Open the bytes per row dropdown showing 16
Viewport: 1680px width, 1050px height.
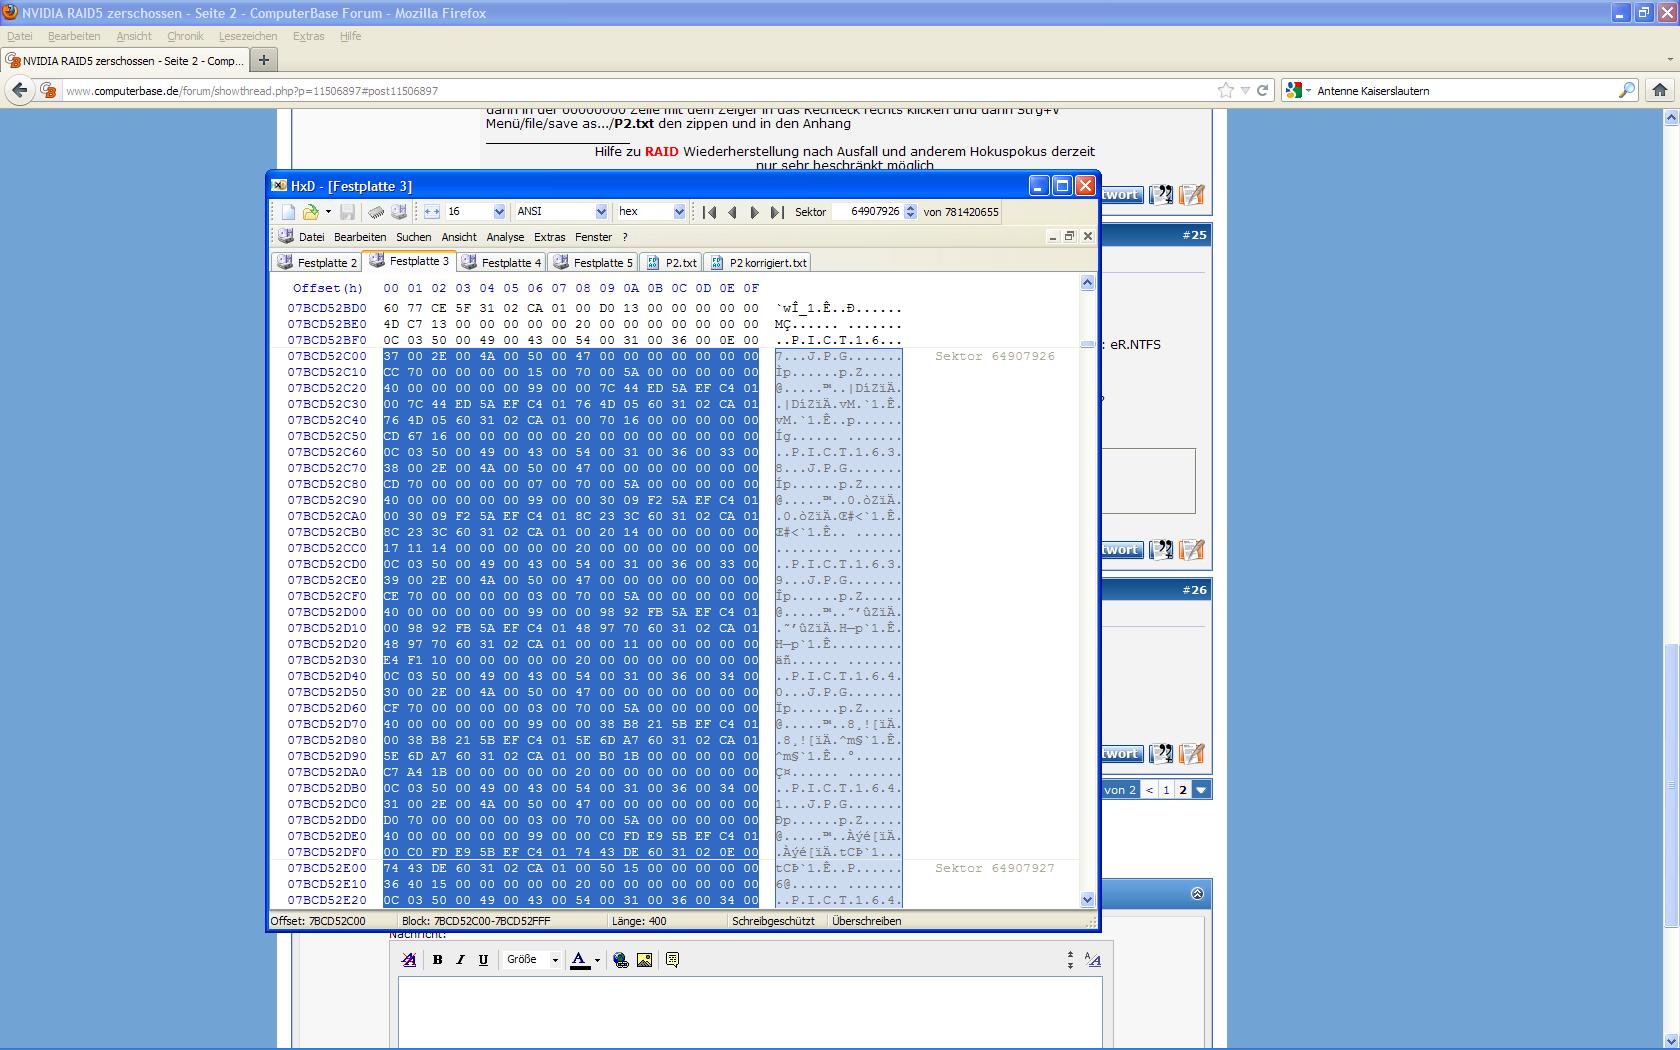click(499, 212)
